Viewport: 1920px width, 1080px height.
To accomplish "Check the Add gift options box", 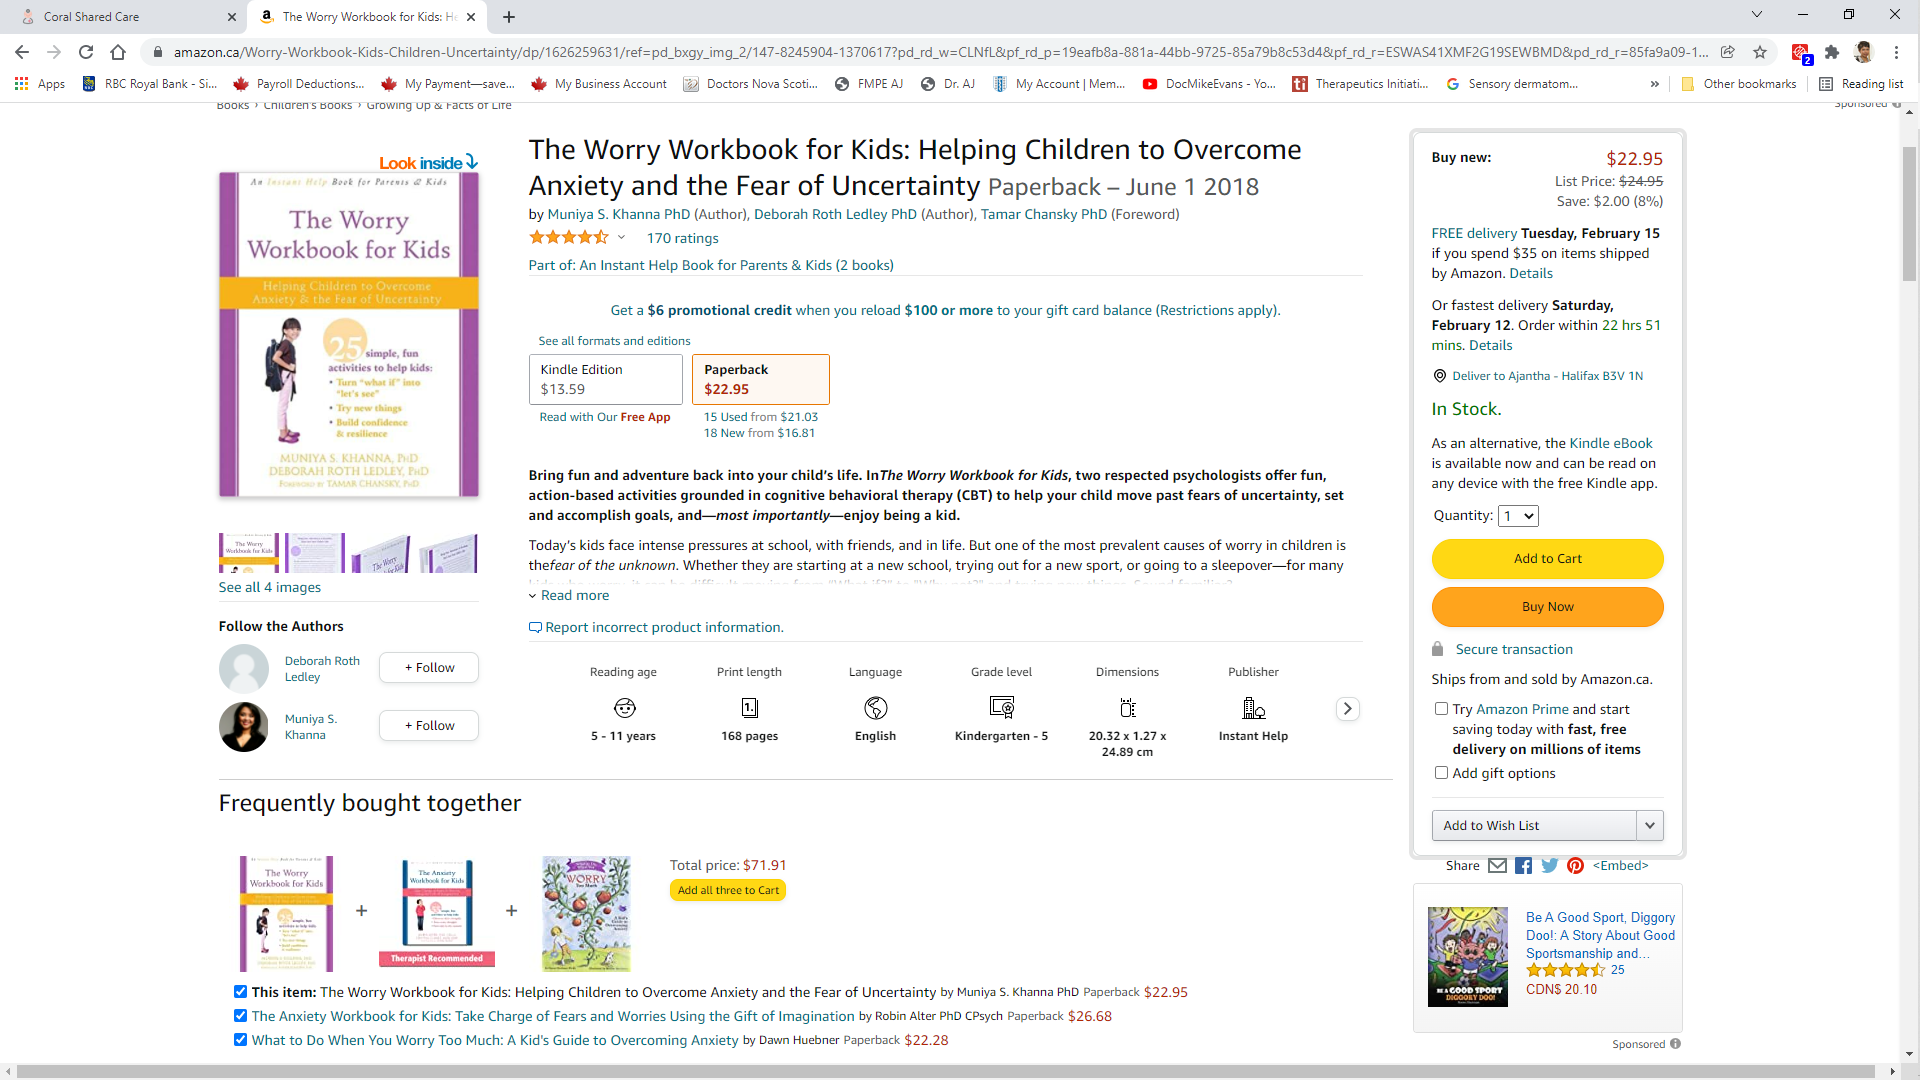I will 1441,773.
